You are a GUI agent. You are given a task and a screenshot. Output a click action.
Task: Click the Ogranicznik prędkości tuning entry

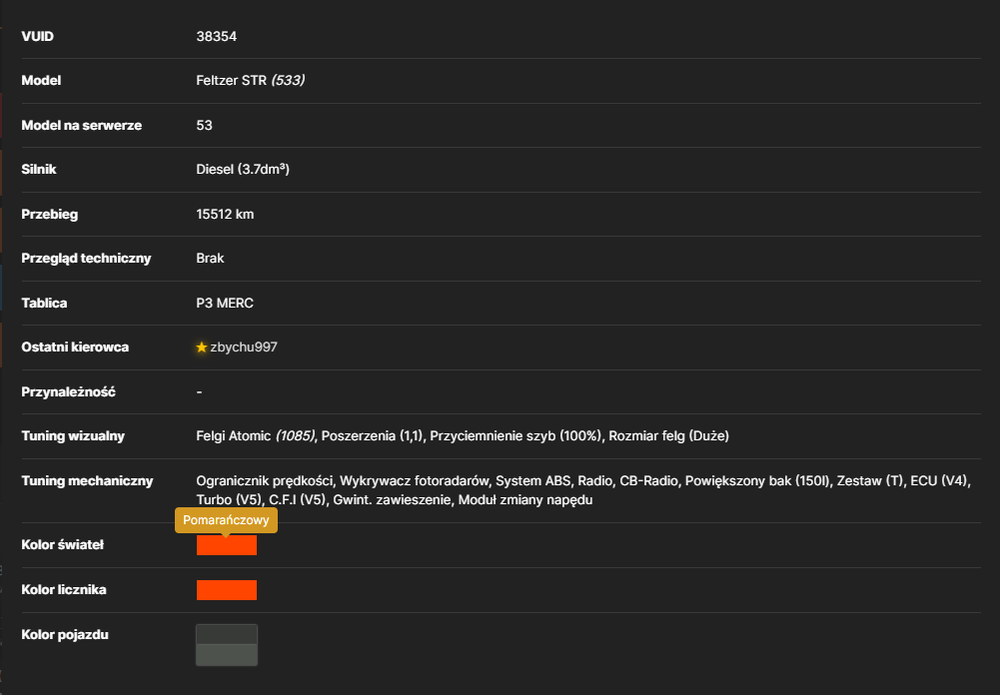click(x=265, y=481)
